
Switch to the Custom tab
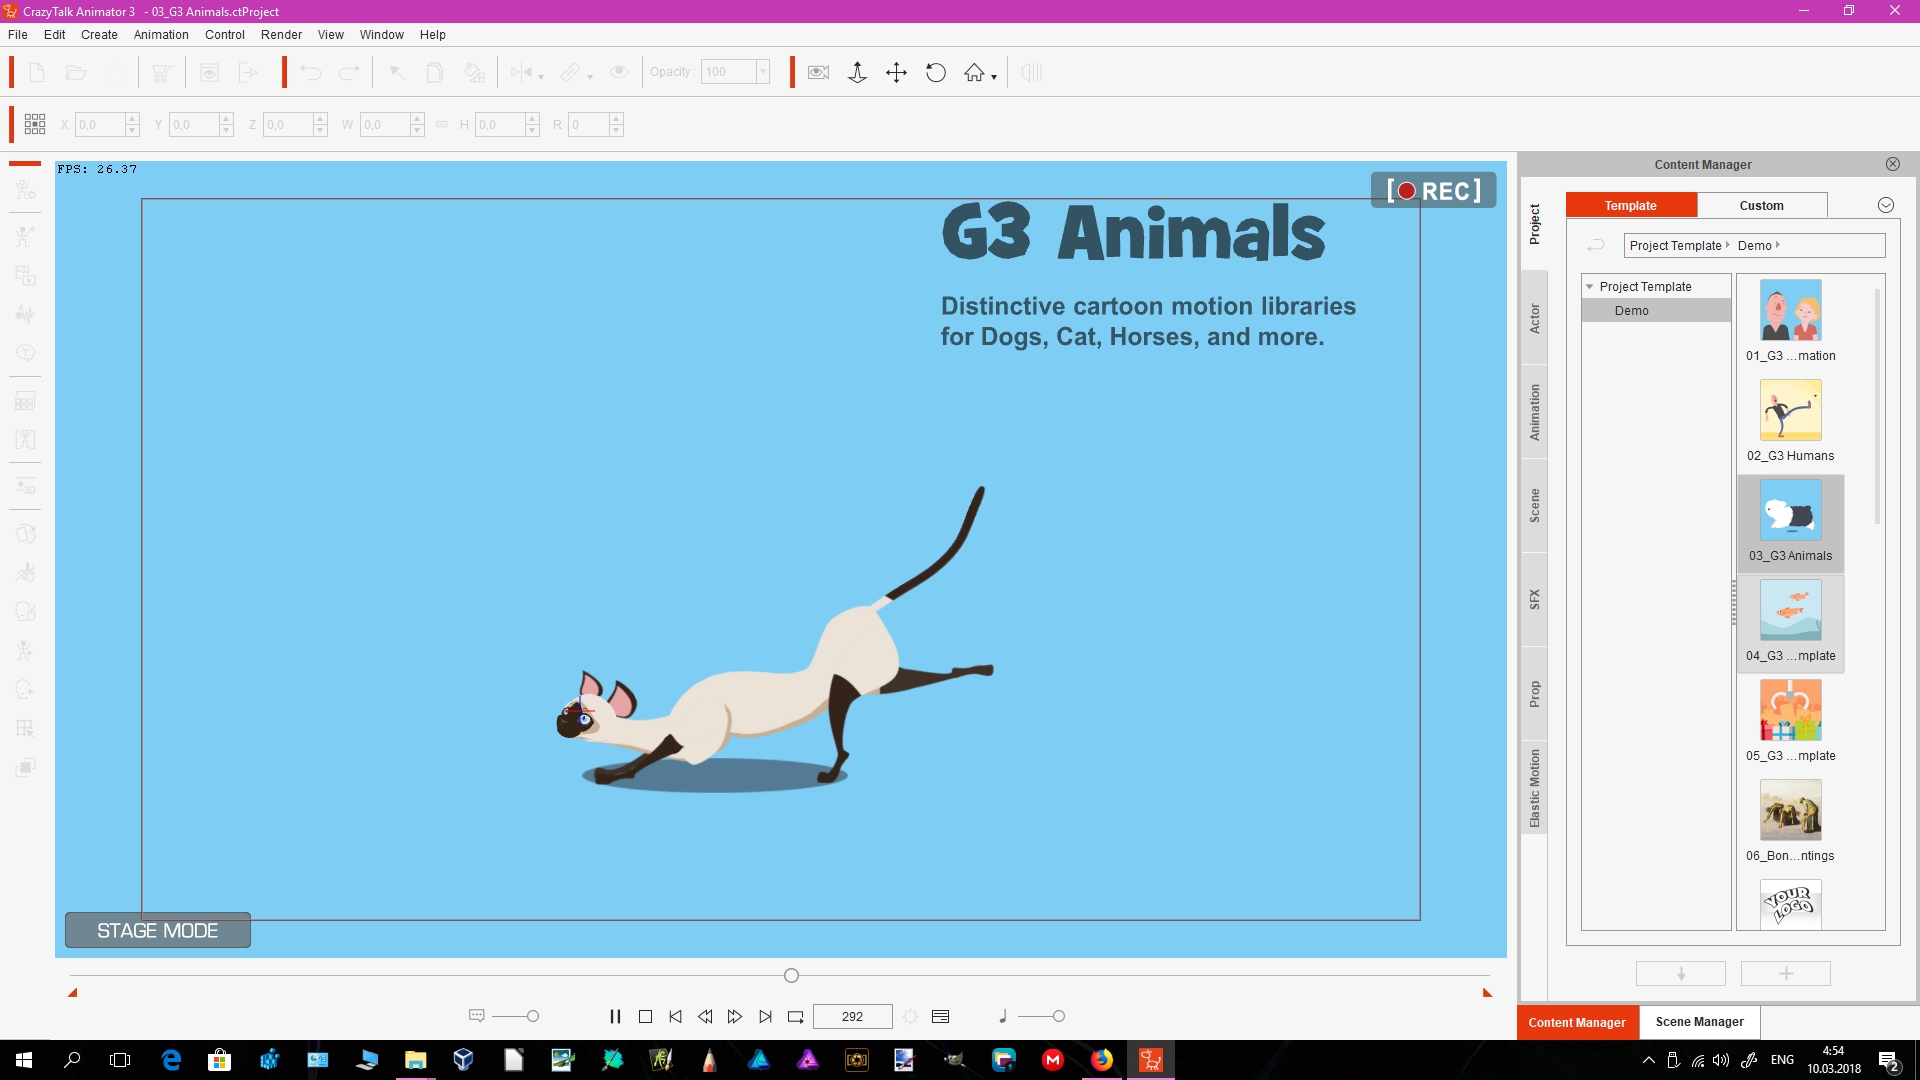(1761, 205)
